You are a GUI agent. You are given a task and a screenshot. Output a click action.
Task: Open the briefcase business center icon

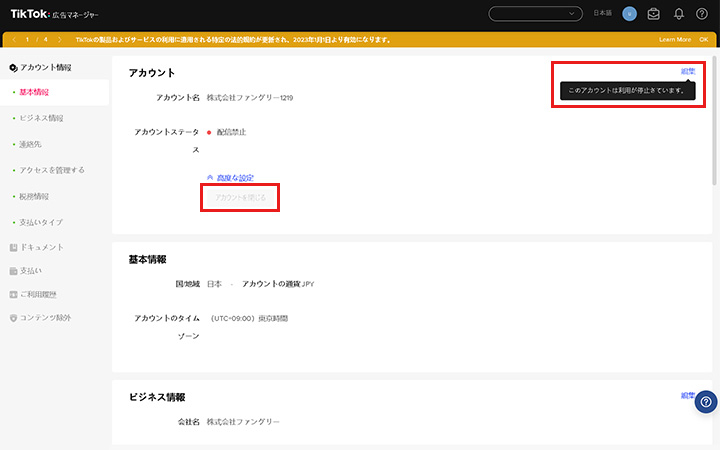(x=653, y=14)
